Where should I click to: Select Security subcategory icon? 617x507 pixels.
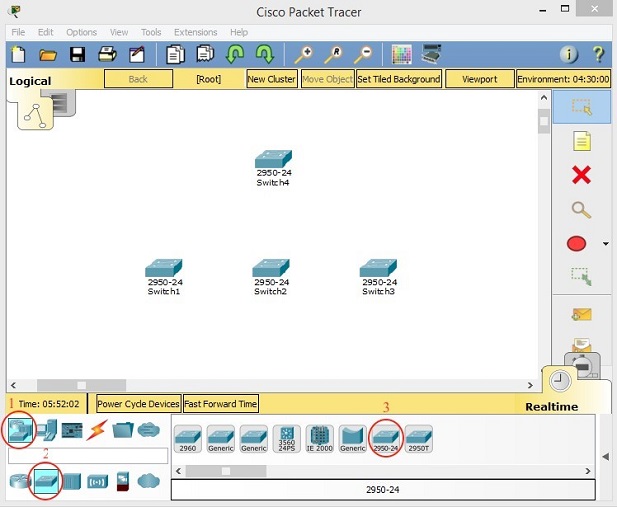click(x=123, y=481)
